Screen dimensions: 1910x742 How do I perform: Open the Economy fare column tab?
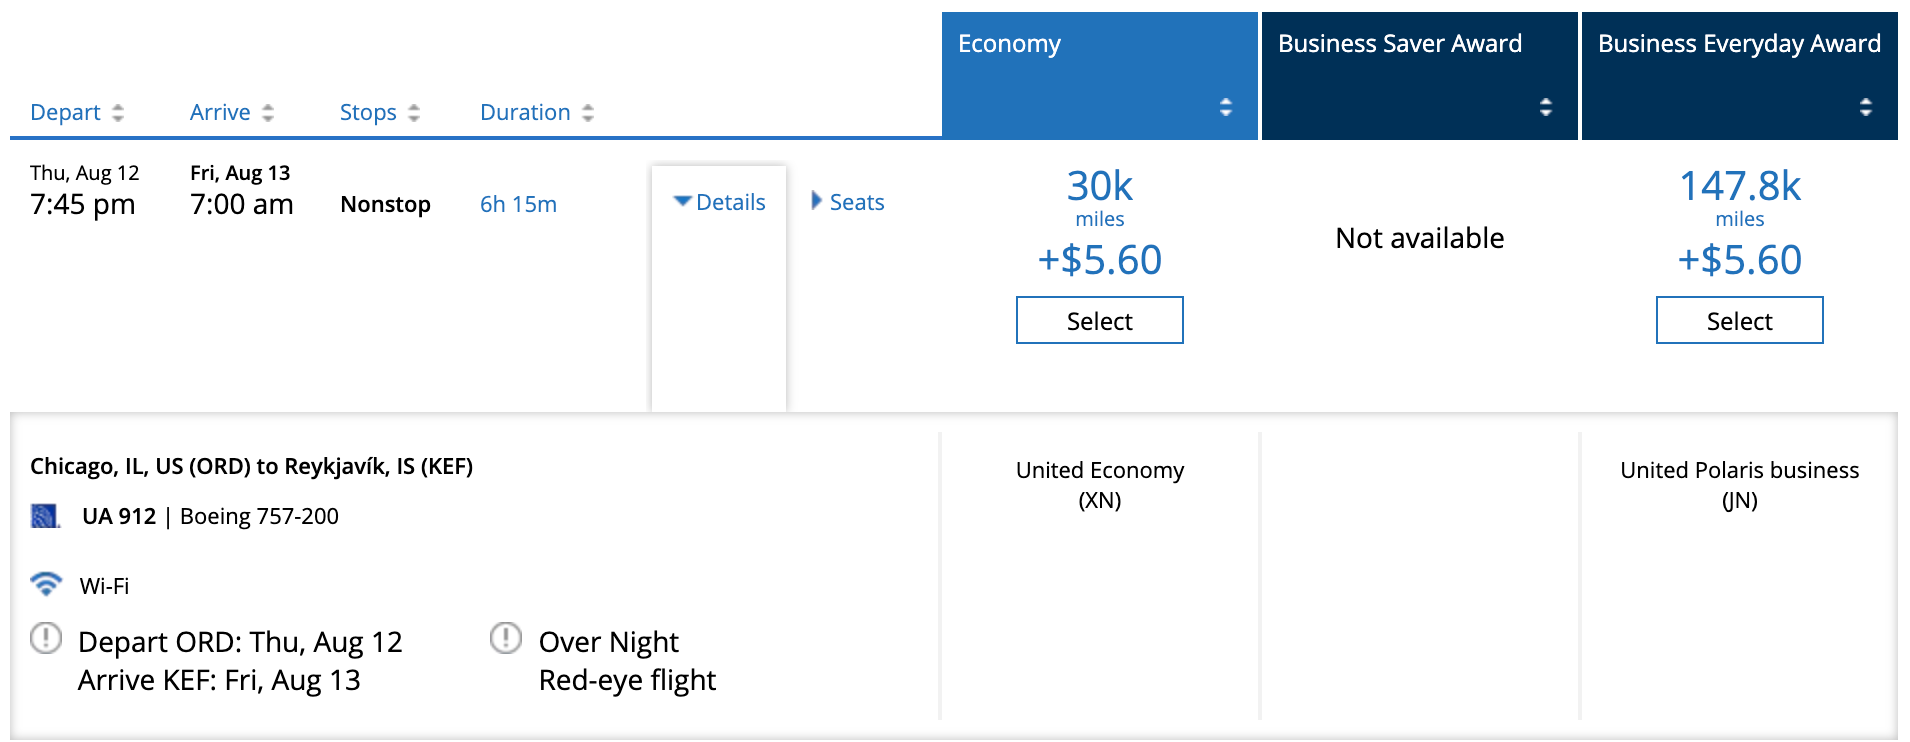click(x=1010, y=44)
